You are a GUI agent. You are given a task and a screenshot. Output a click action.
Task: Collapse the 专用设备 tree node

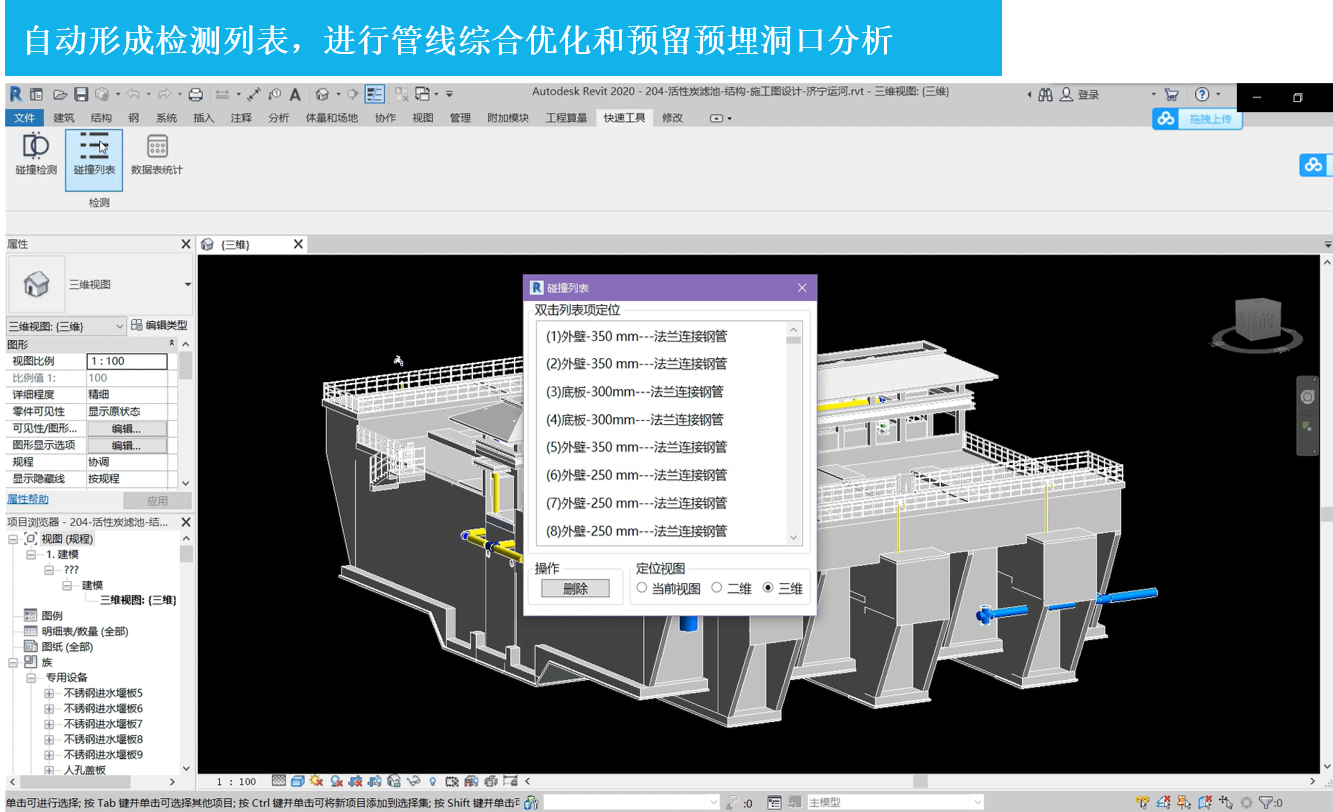tap(32, 678)
